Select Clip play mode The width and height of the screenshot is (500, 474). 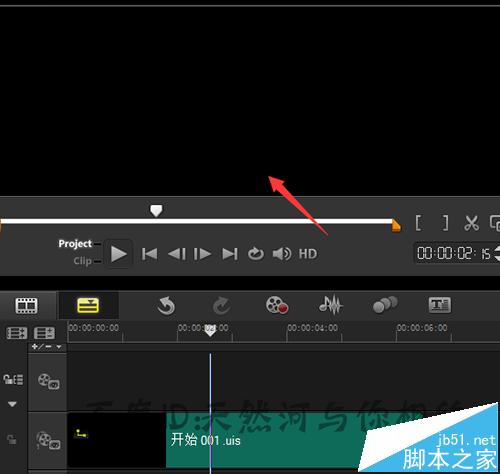click(x=82, y=261)
